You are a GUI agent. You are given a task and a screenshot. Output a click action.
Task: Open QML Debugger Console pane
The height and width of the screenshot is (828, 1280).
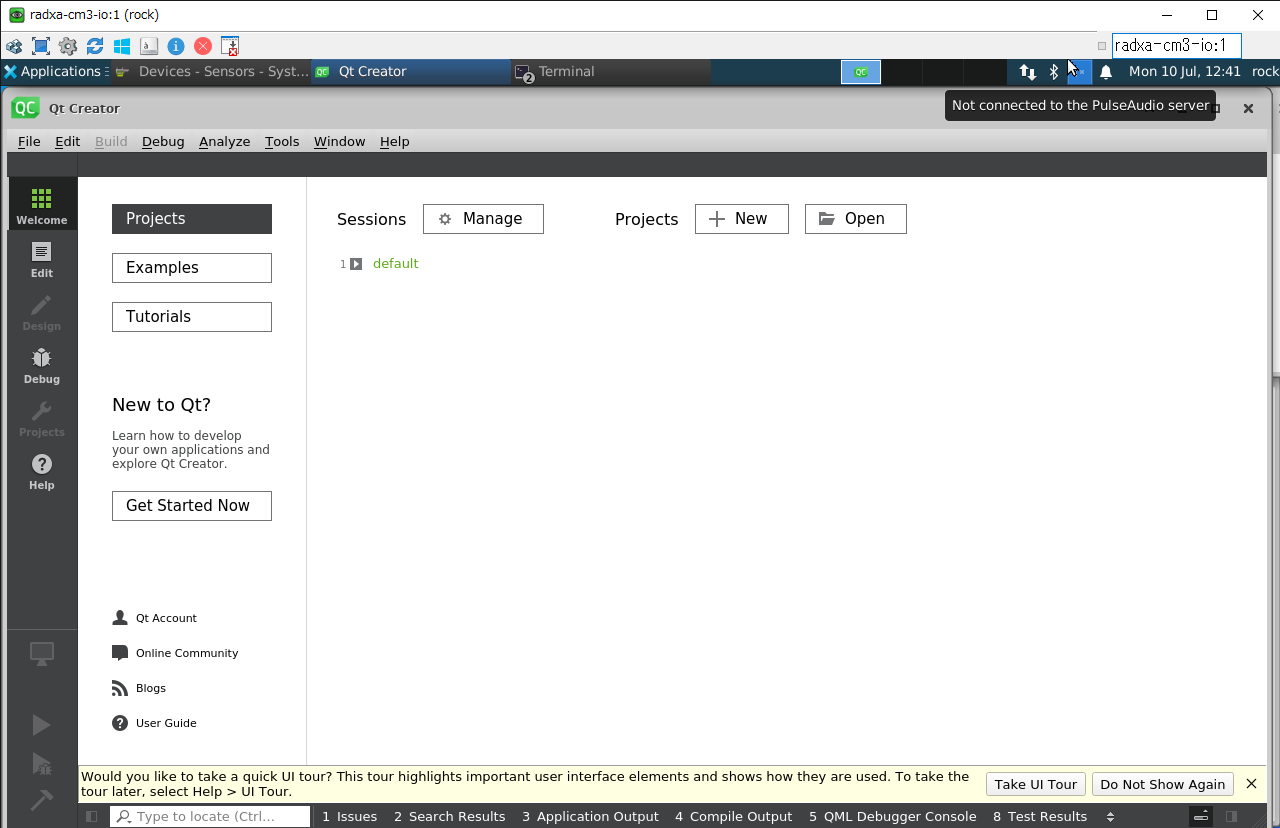click(892, 816)
